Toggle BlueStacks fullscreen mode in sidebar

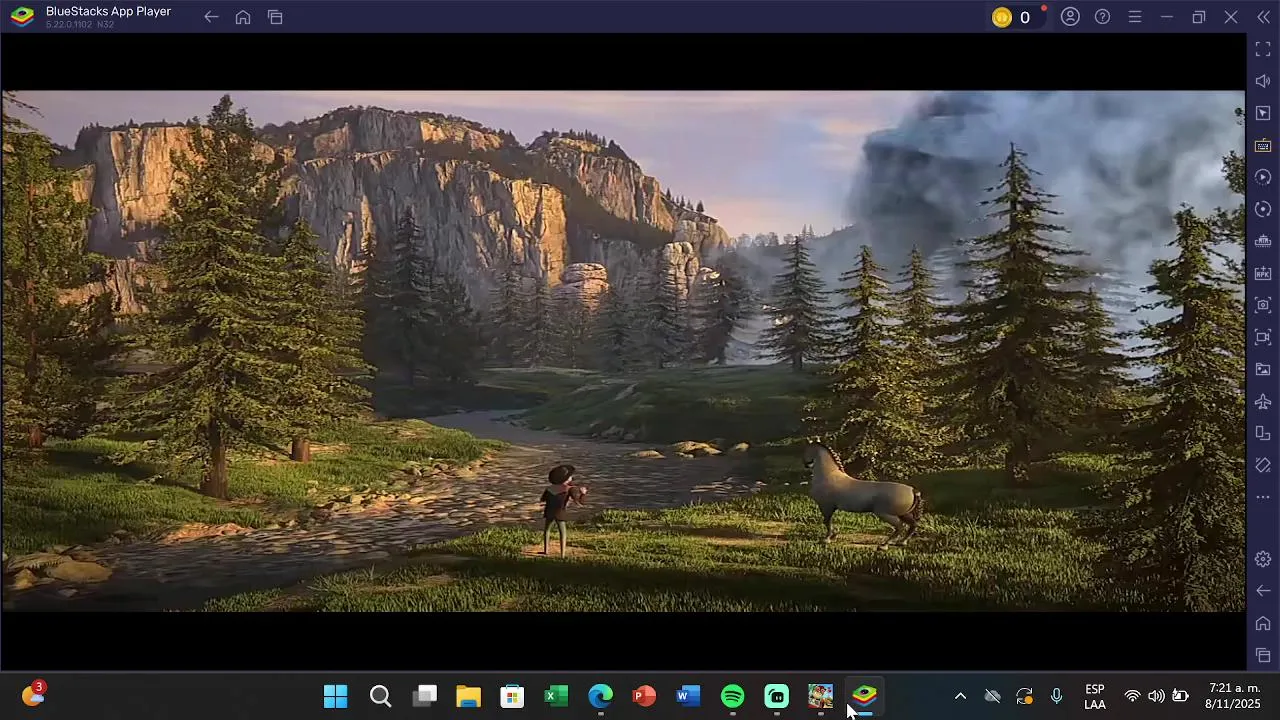tap(1263, 49)
